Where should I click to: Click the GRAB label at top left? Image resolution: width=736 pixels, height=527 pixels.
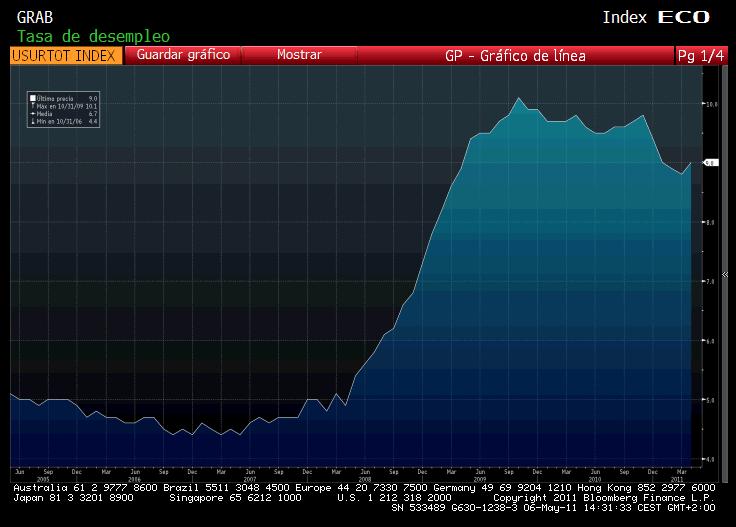tap(35, 17)
